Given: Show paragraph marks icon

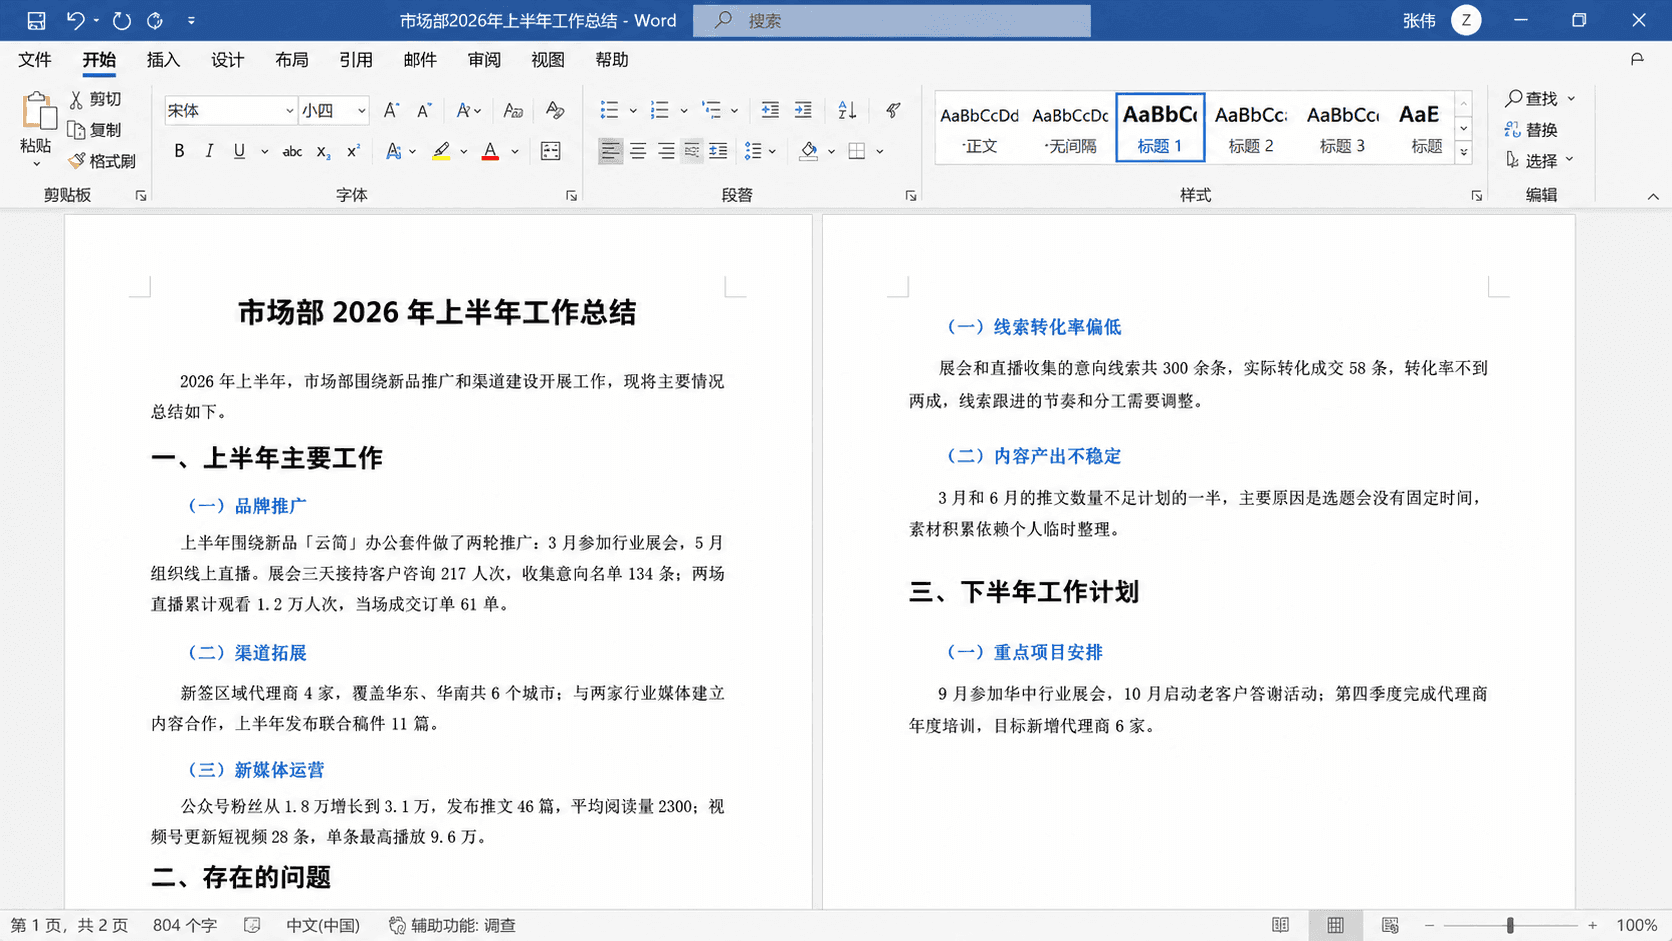Looking at the screenshot, I should coord(893,110).
